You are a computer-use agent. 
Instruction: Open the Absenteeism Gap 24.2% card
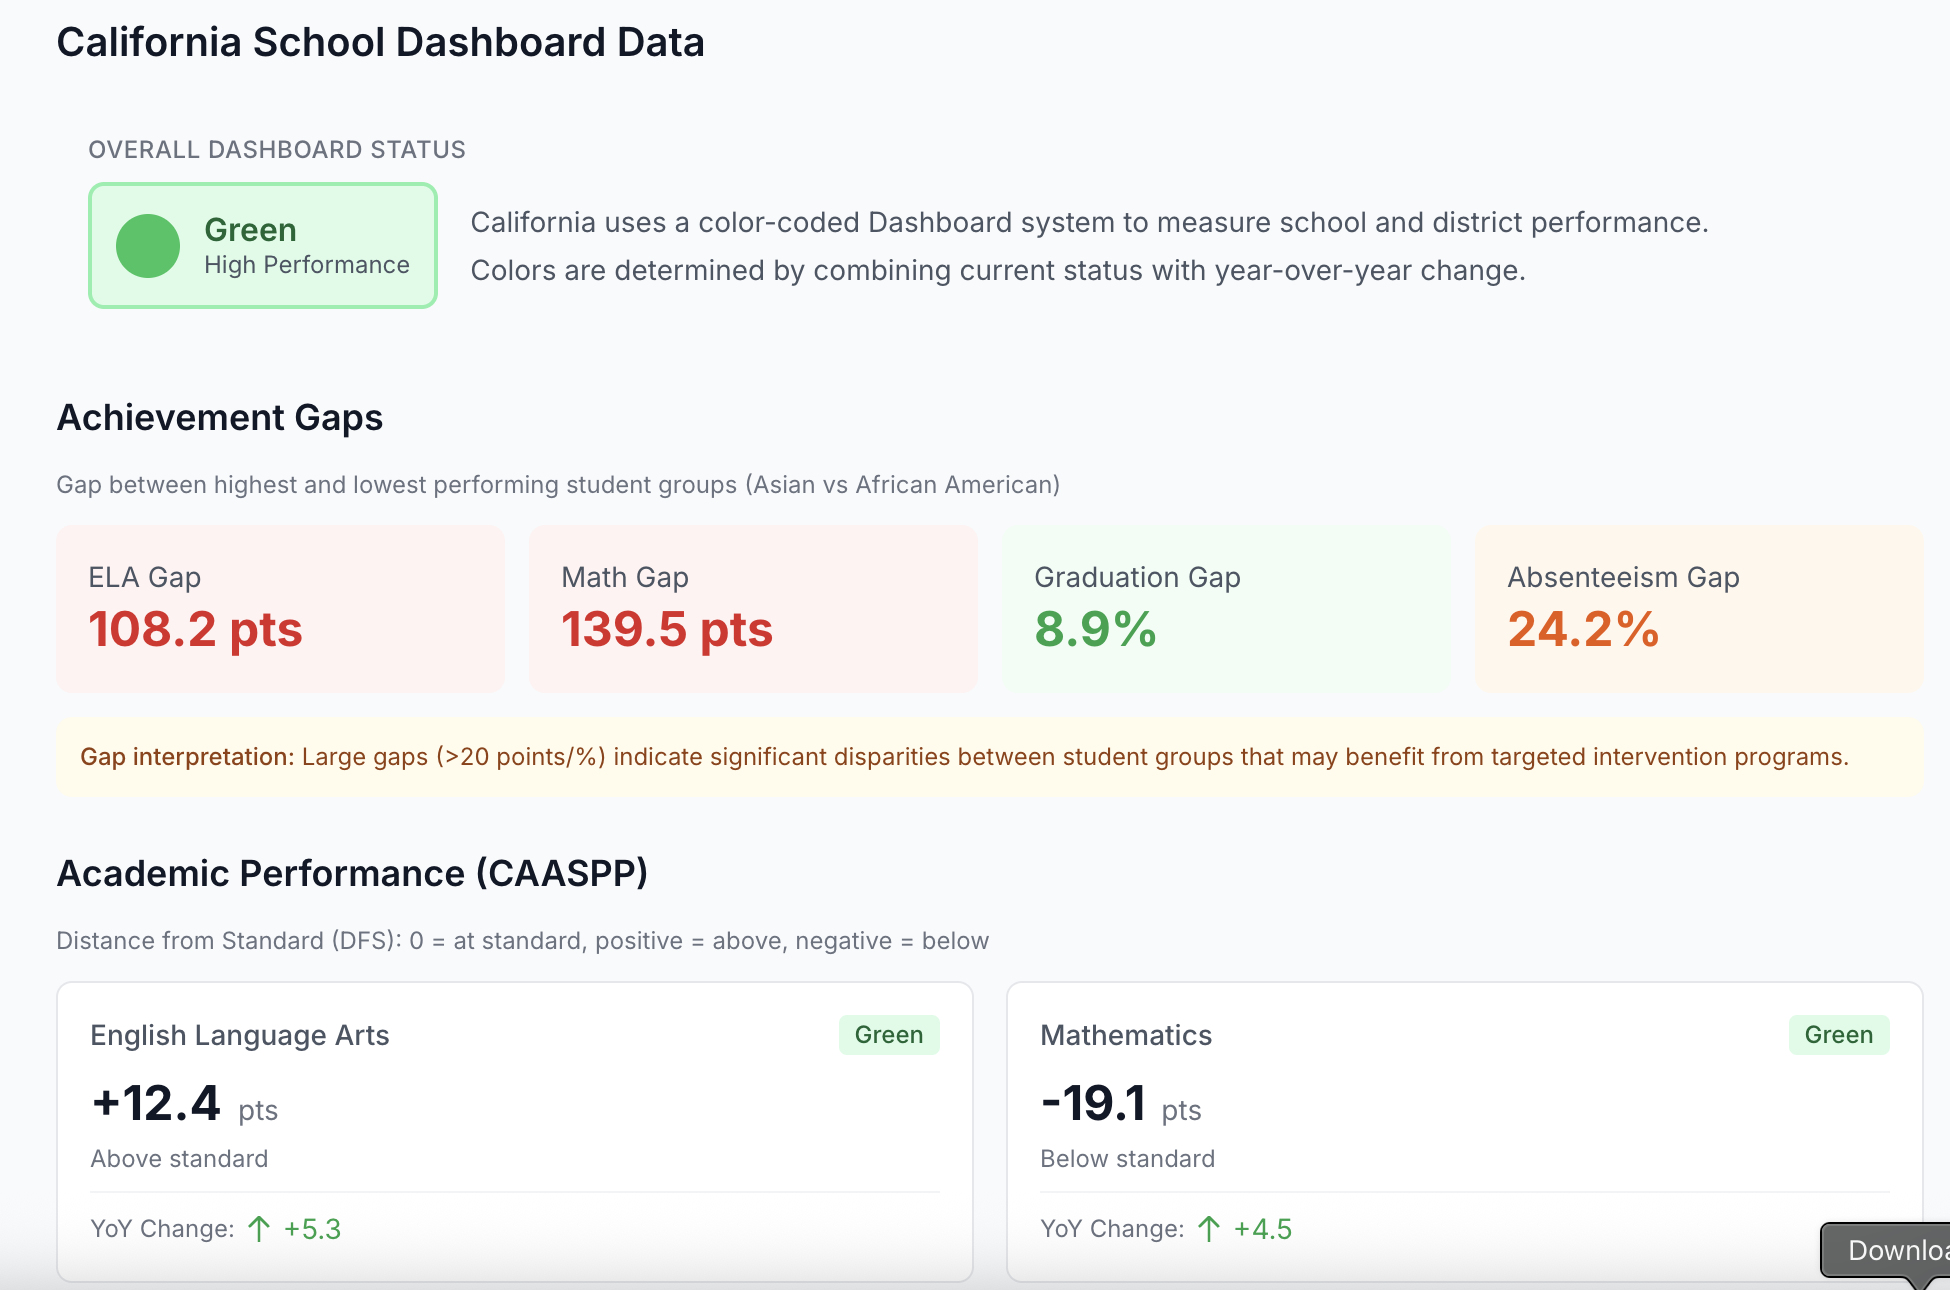(1699, 609)
